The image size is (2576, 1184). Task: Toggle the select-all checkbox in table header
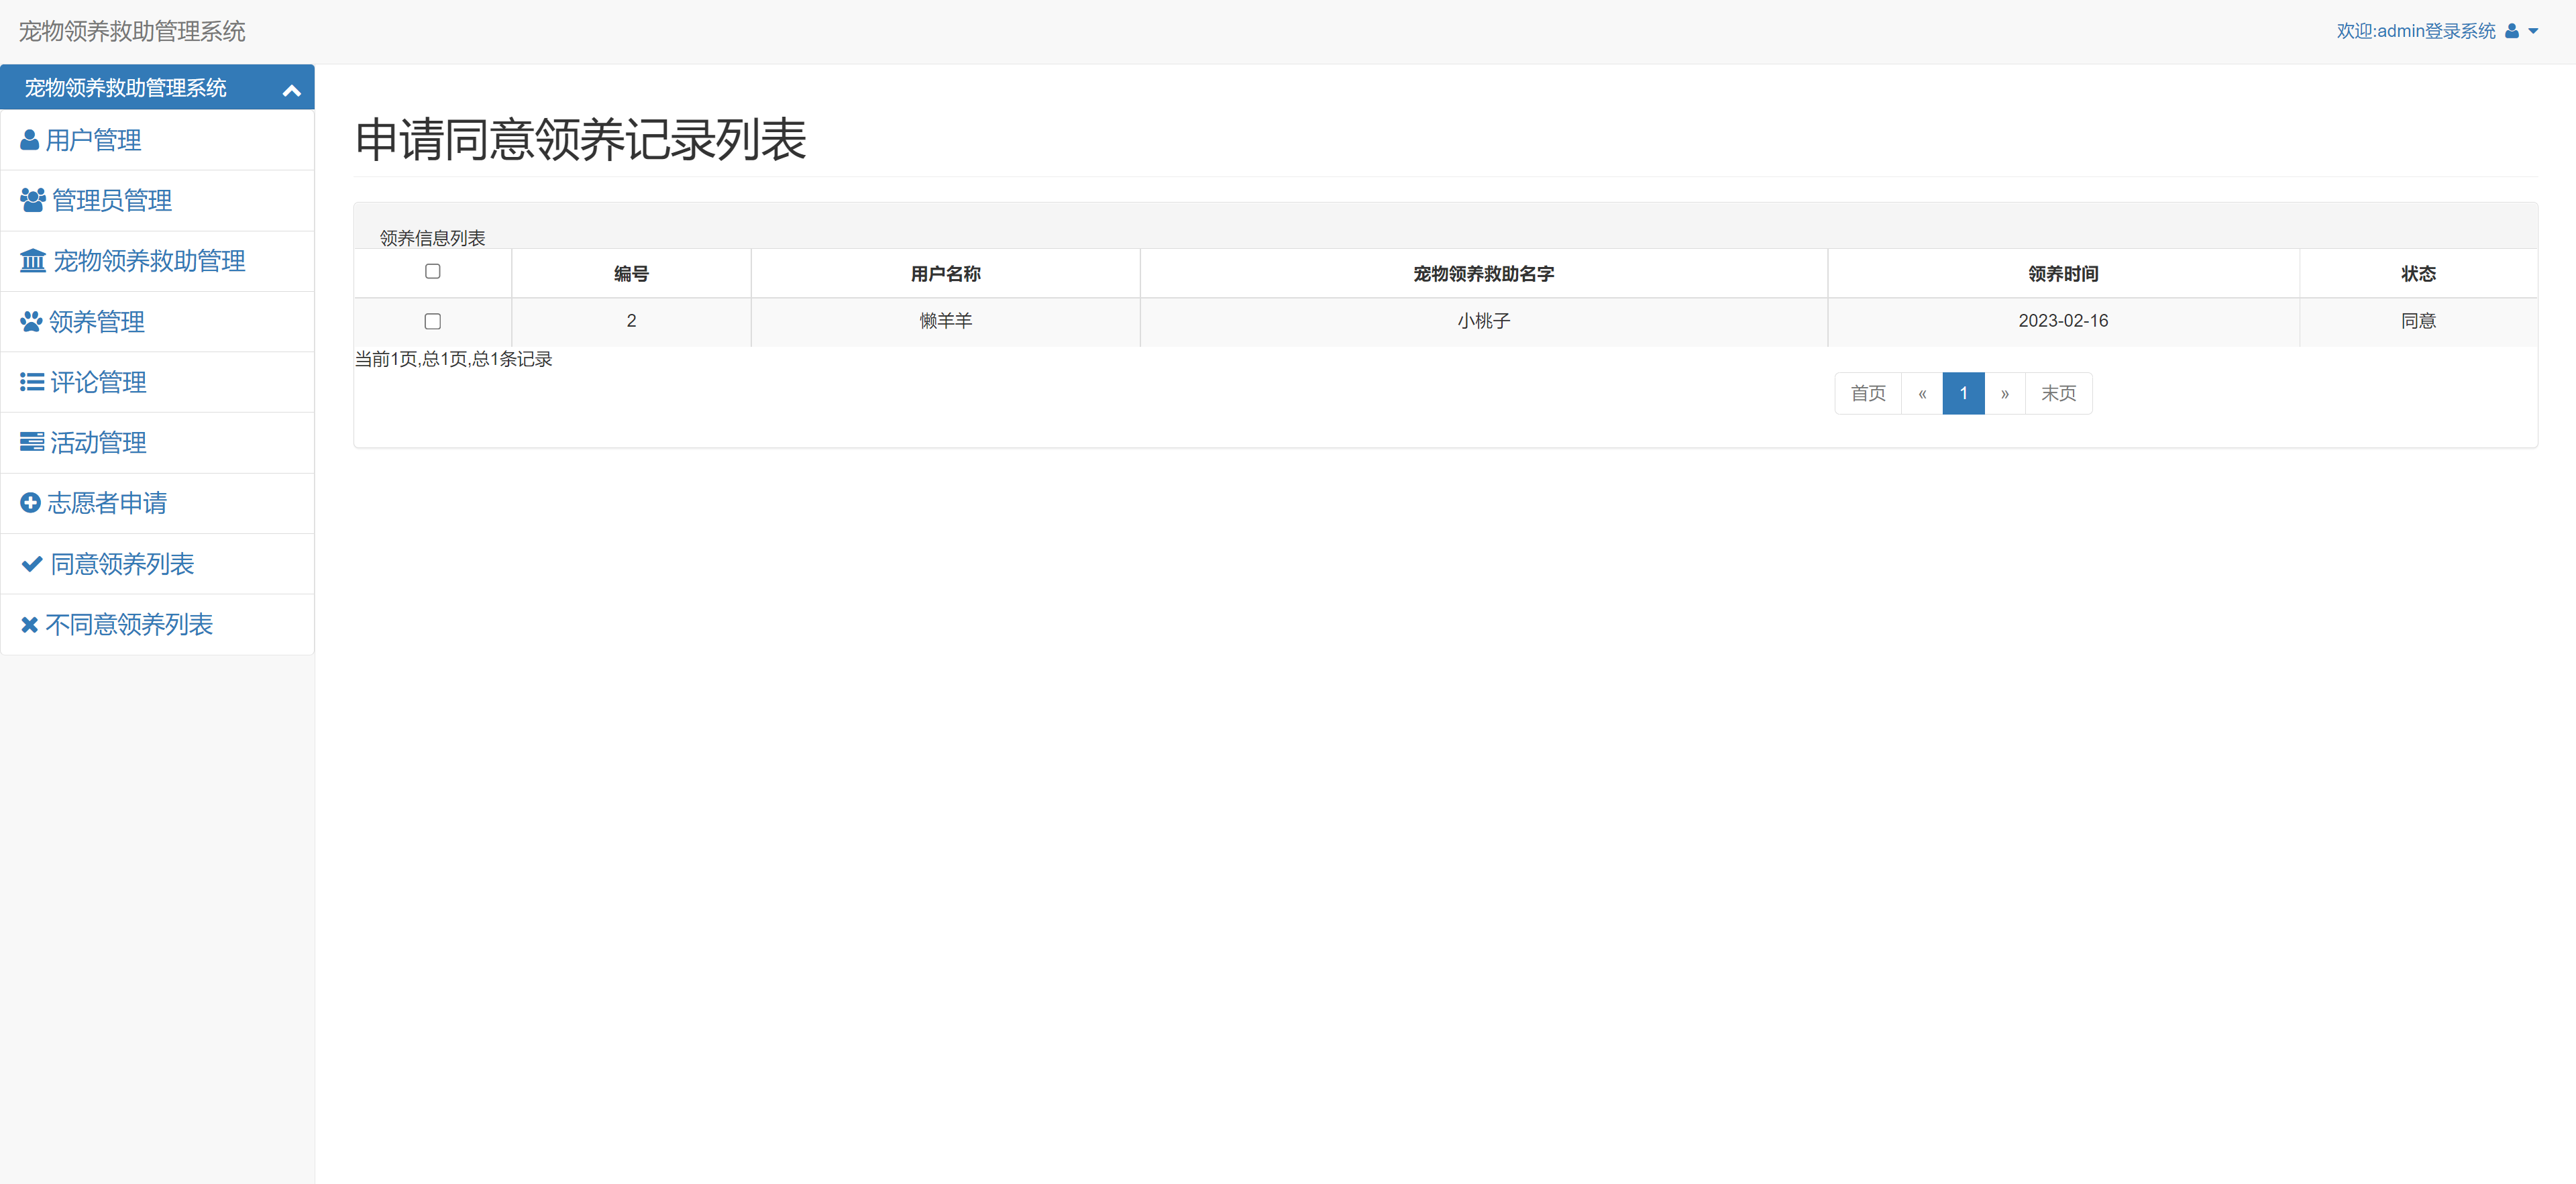(x=432, y=271)
